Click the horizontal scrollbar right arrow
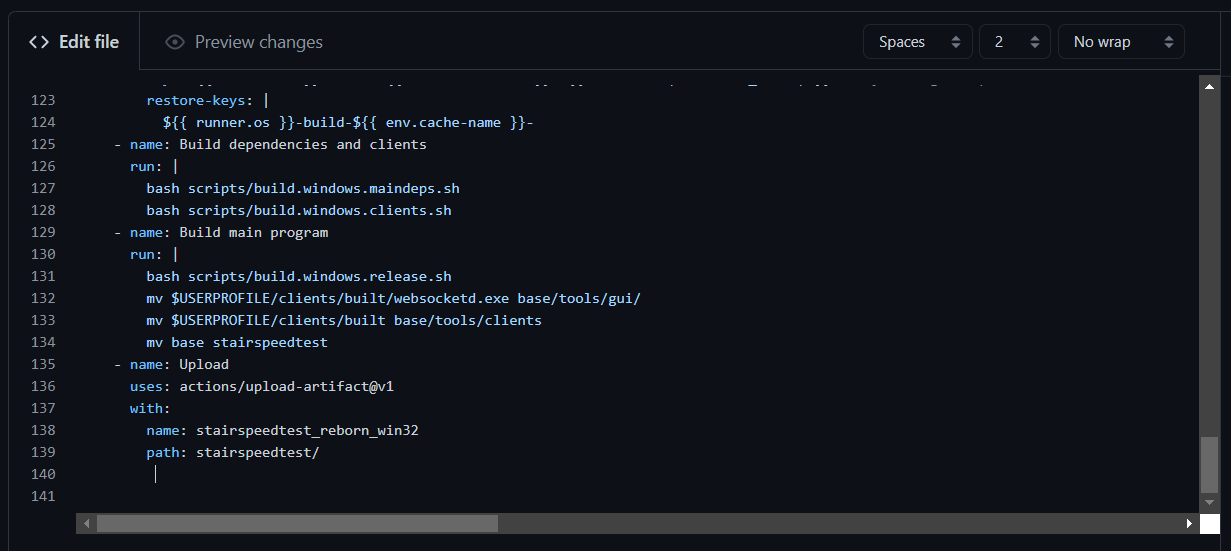Image resolution: width=1231 pixels, height=551 pixels. coord(1189,523)
